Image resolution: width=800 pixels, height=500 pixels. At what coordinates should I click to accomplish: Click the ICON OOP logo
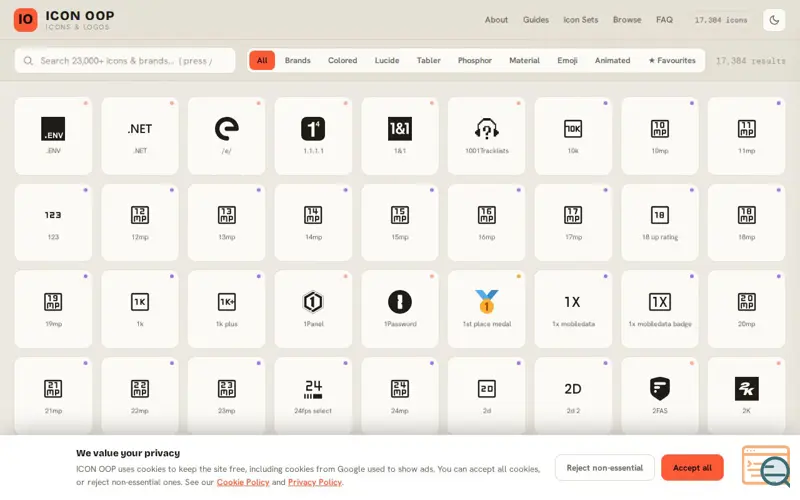[x=64, y=20]
